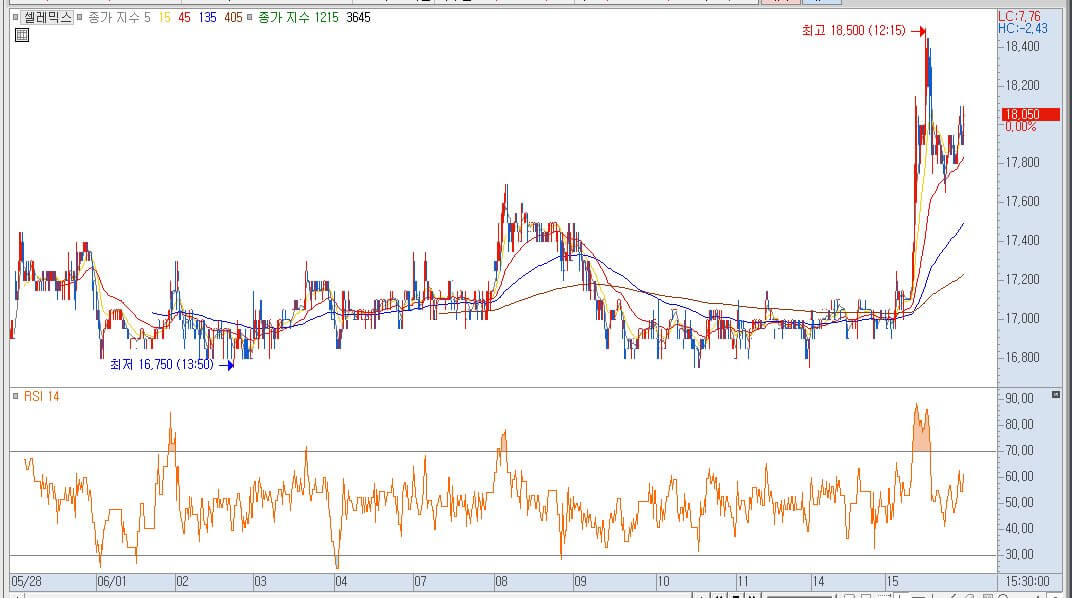Click the 40.00 RSI axis label
The height and width of the screenshot is (598, 1072).
pos(1019,528)
